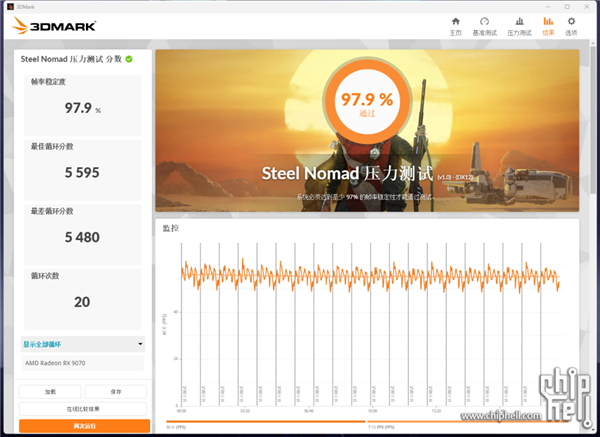Click the orange FPS line in chart
The image size is (600, 437).
[x=370, y=276]
